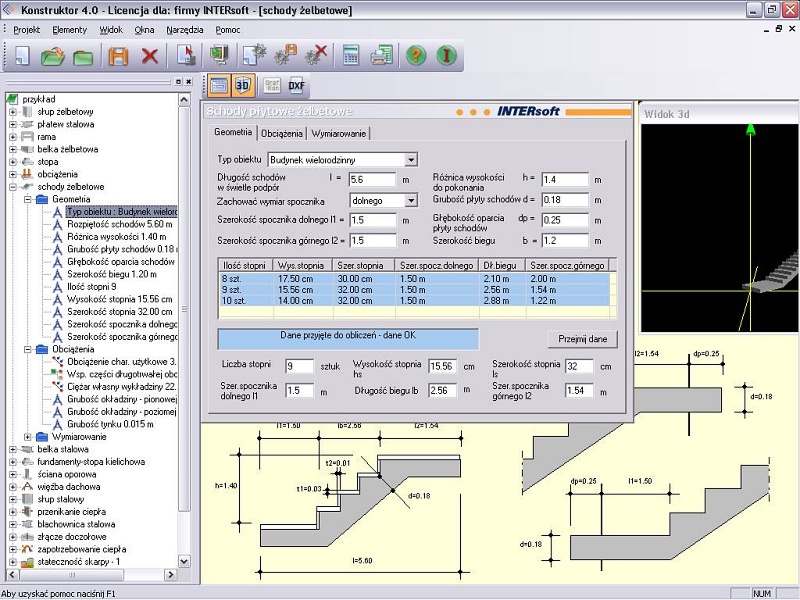
Task: Expand the płatew stalowa tree node
Action: tap(13, 124)
